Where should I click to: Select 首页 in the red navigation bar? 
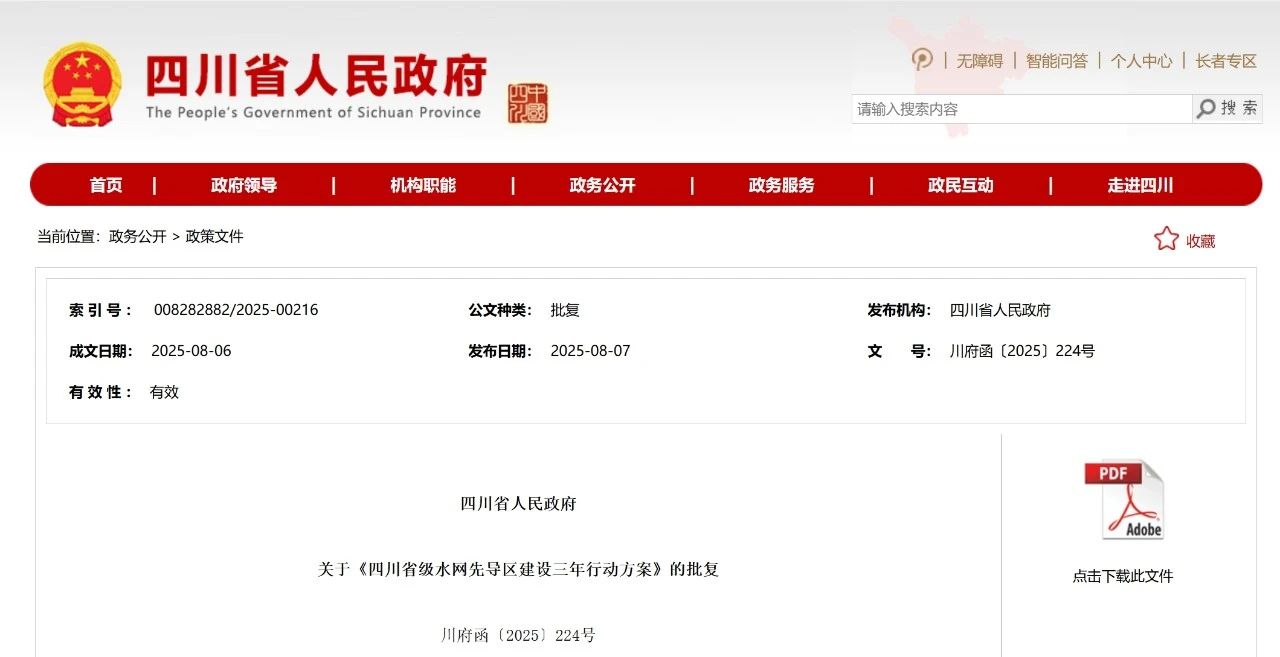point(106,185)
